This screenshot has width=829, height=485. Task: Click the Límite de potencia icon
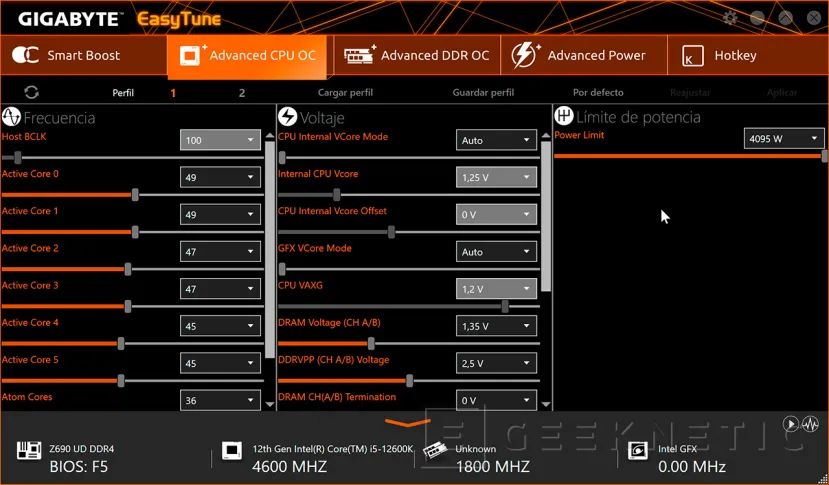click(x=564, y=115)
